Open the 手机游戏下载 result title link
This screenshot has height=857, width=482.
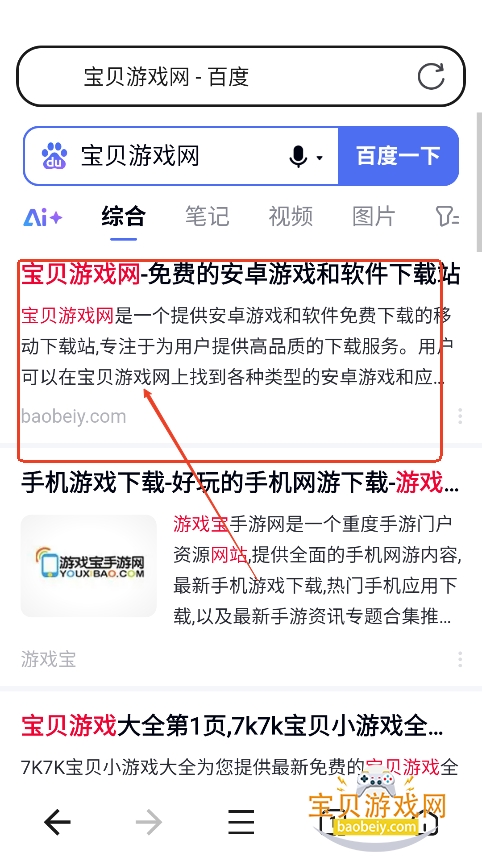click(240, 484)
